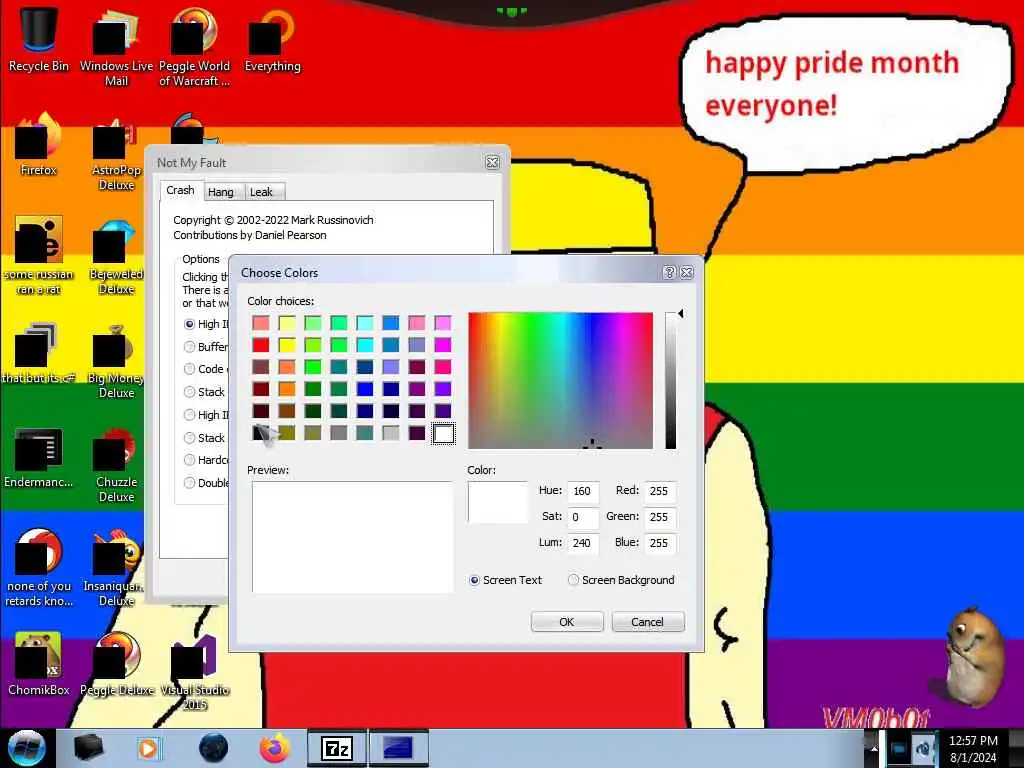Open the Endermanc... desktop icon
This screenshot has width=1024, height=768.
pos(39,457)
